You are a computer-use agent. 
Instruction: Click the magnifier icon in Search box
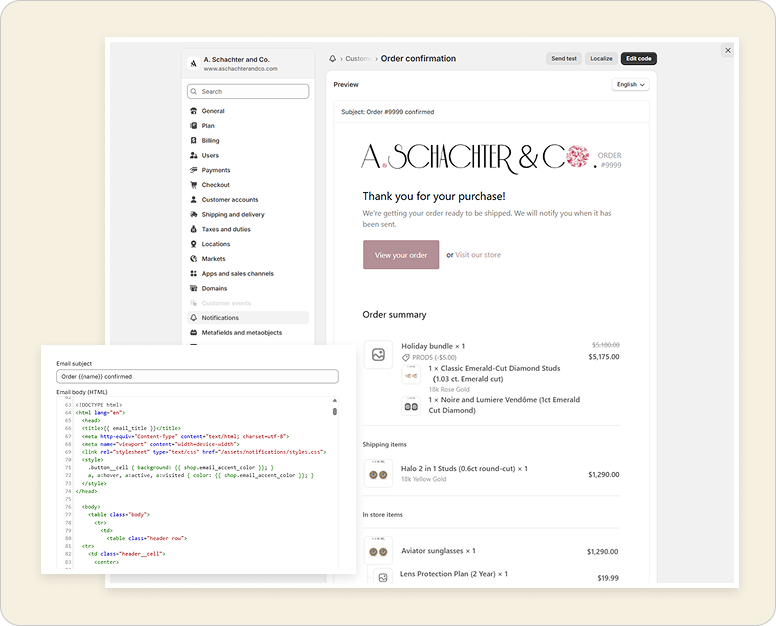194,92
